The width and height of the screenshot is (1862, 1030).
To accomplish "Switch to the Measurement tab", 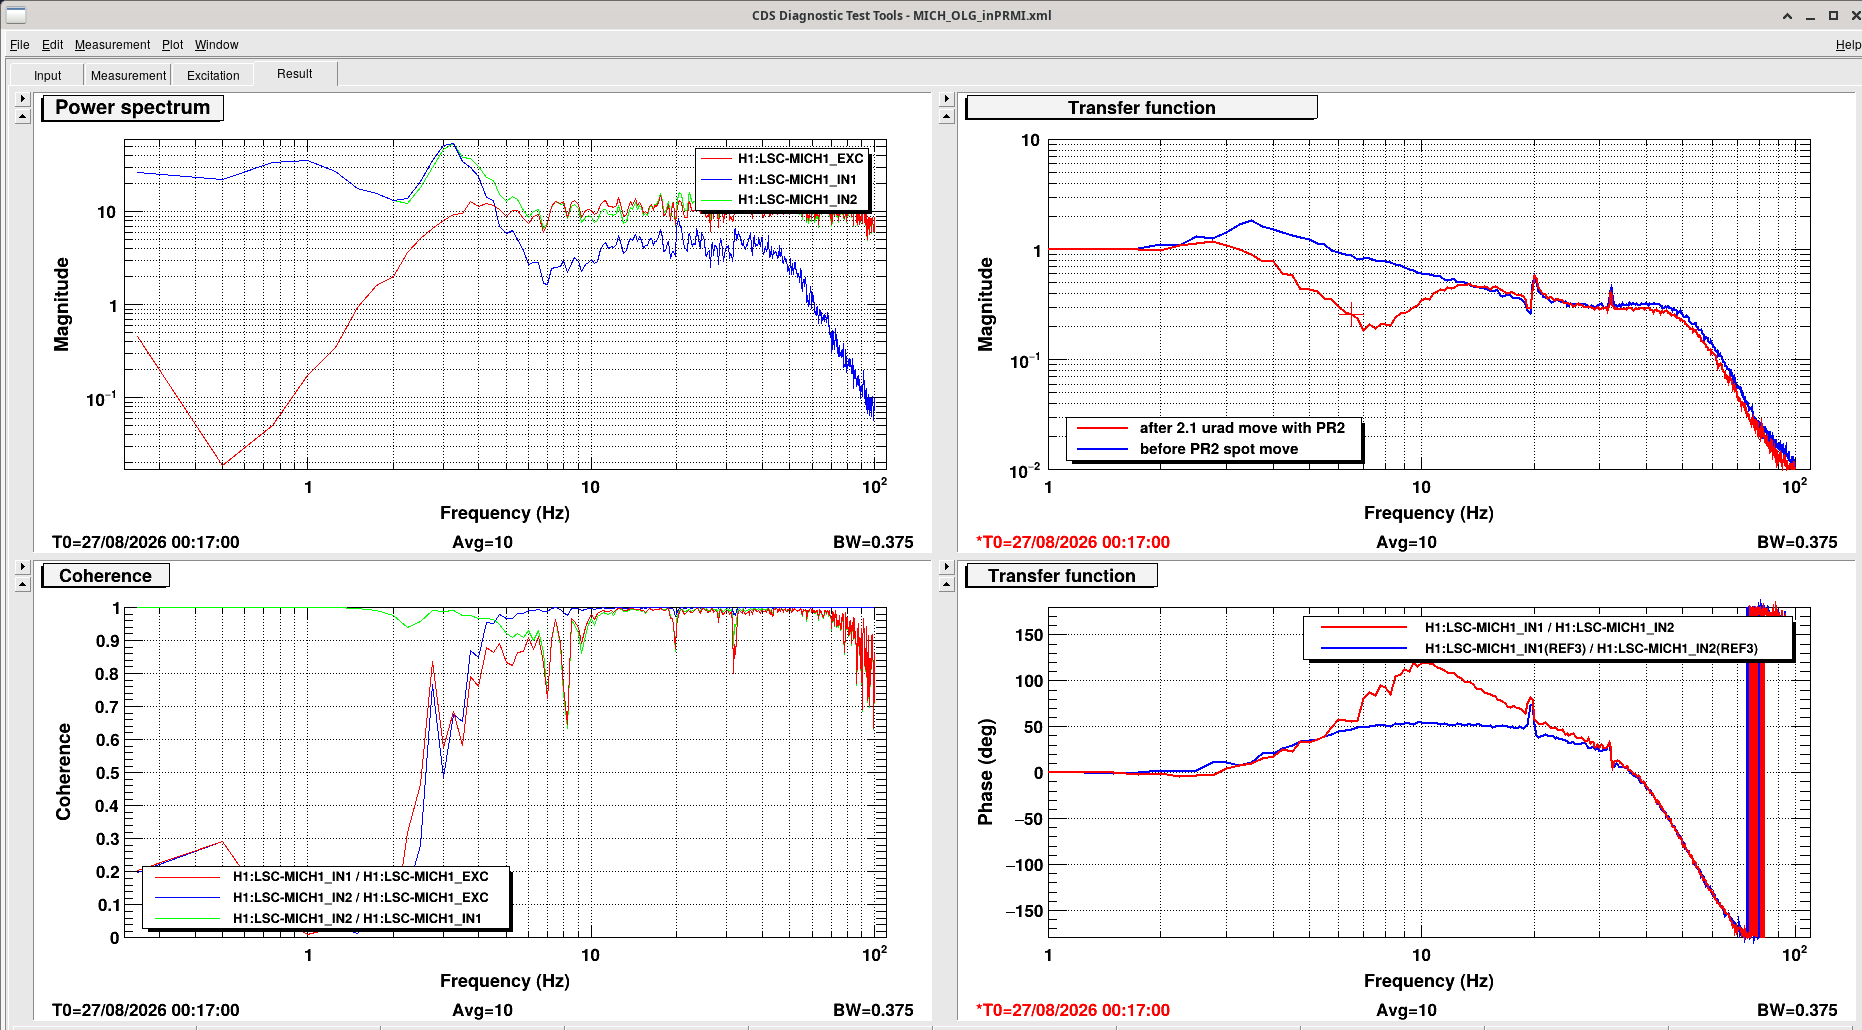I will pos(128,75).
